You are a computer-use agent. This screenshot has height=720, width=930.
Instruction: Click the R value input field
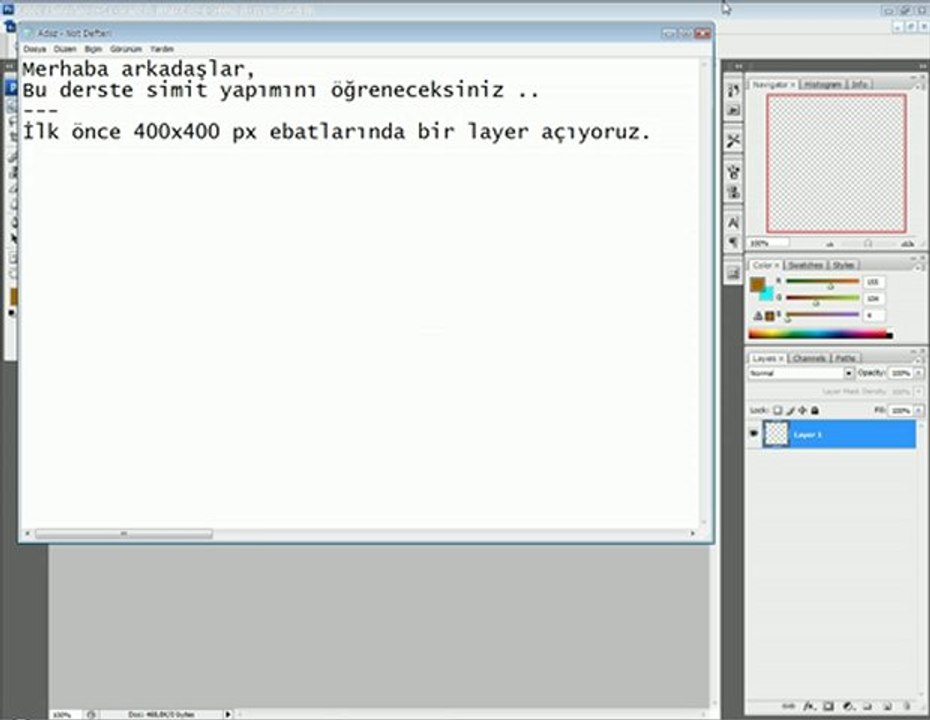coord(874,282)
